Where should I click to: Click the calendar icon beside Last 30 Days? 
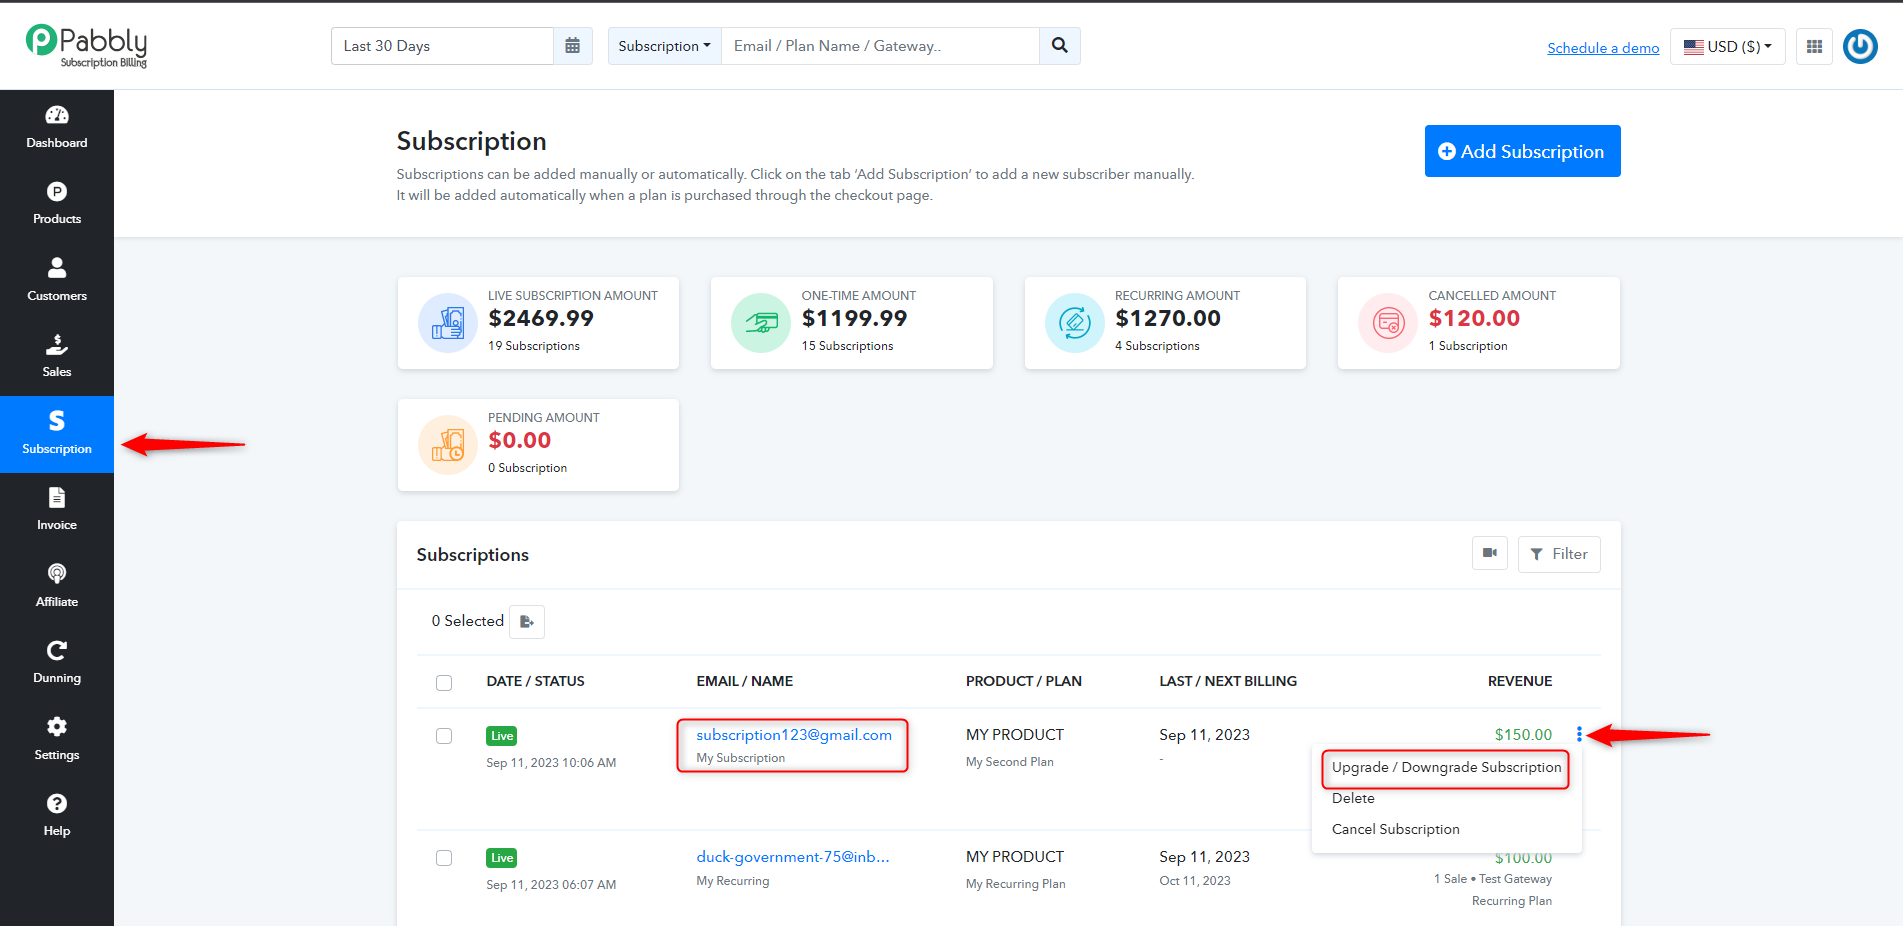[572, 46]
